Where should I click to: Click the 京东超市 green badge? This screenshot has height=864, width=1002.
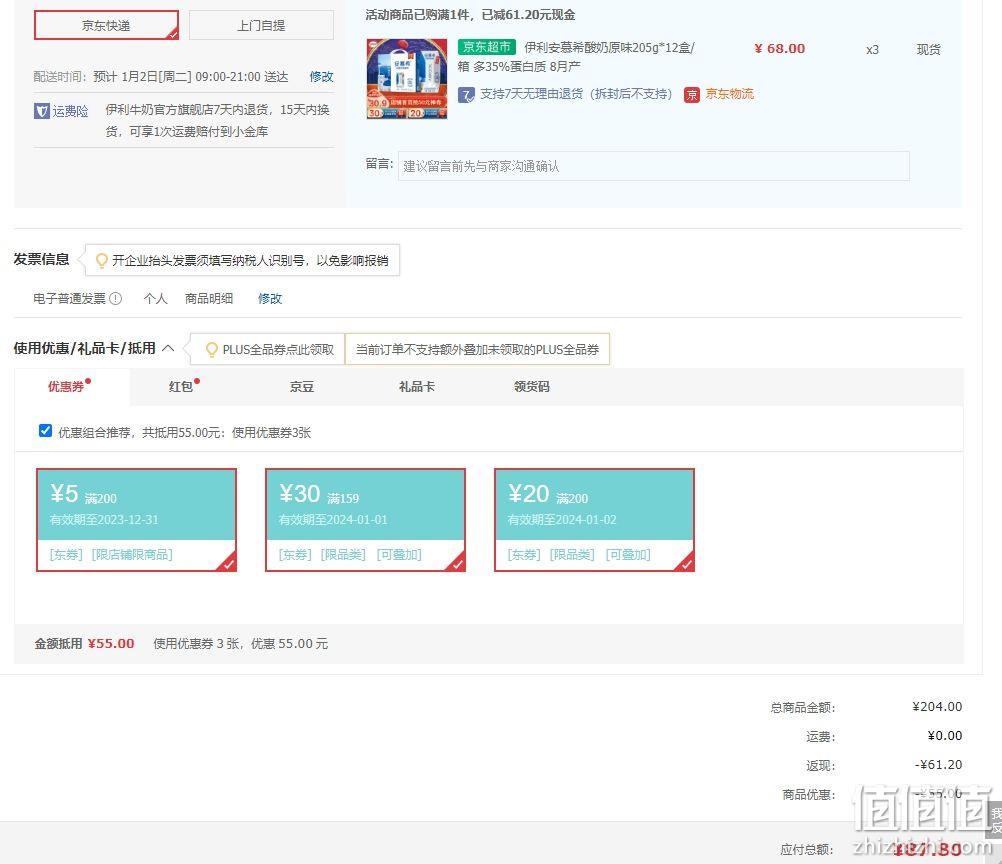[x=487, y=47]
